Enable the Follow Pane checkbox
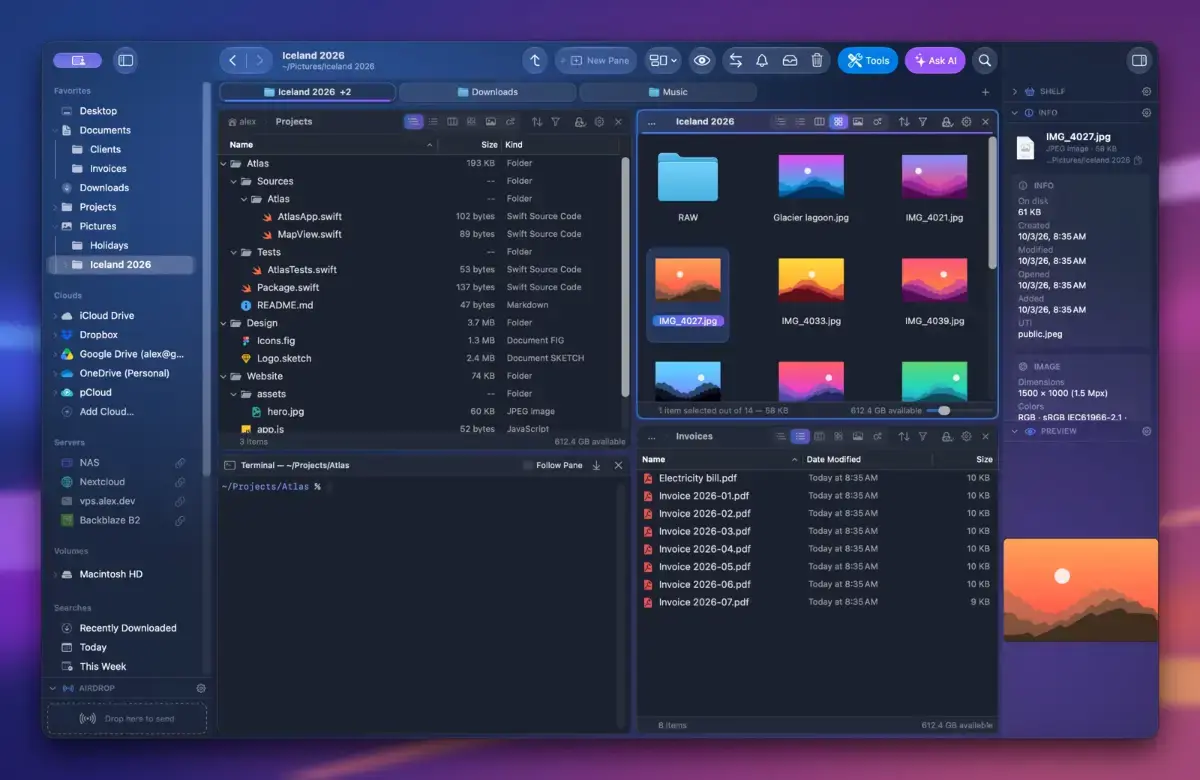 [527, 465]
